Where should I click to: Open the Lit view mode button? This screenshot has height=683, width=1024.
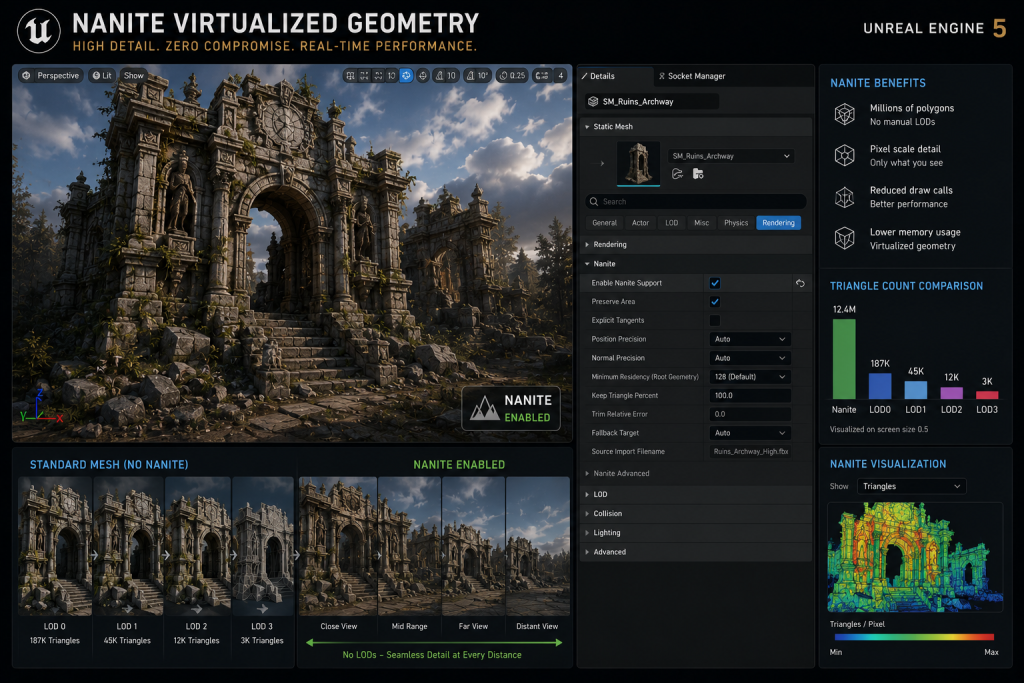(x=101, y=76)
